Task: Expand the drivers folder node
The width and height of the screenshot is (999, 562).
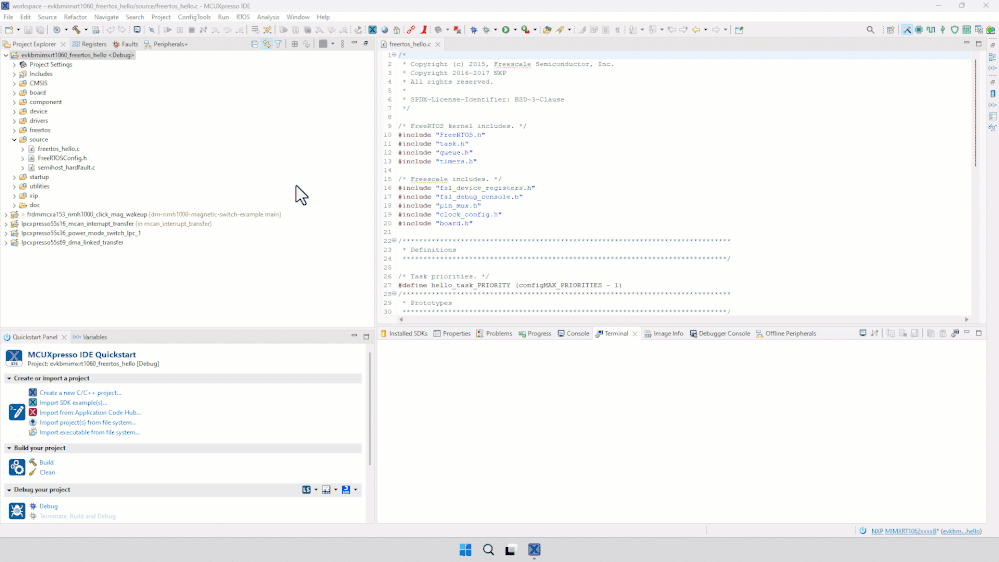Action: 14,120
